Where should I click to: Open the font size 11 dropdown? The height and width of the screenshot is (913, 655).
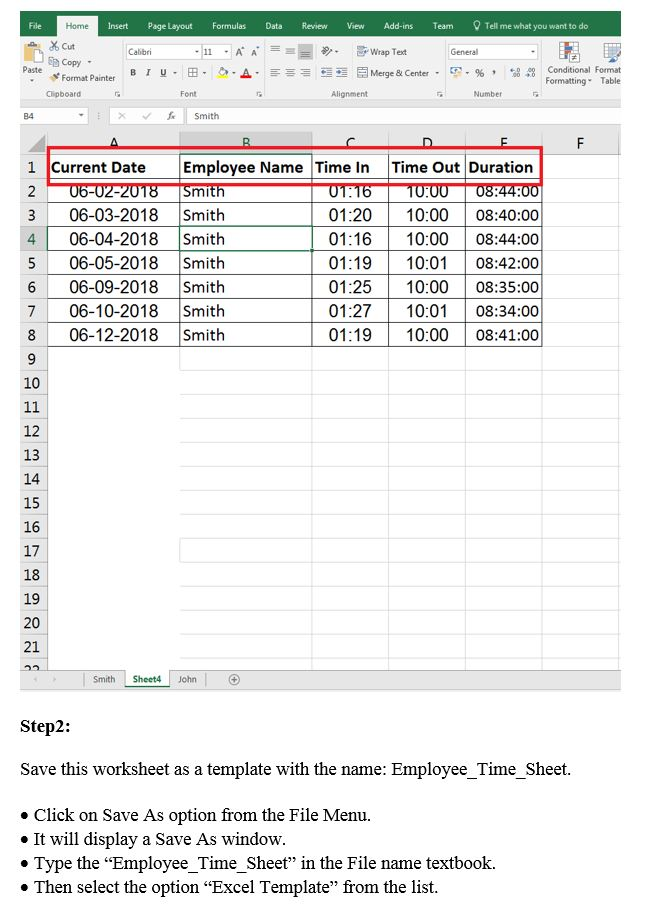(x=226, y=52)
